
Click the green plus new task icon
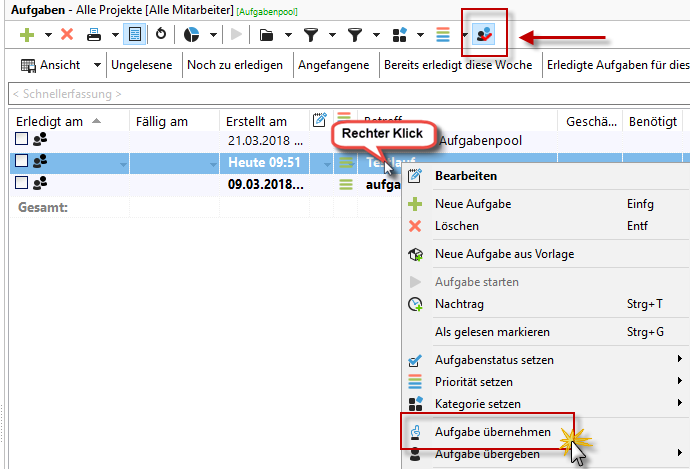click(x=26, y=35)
